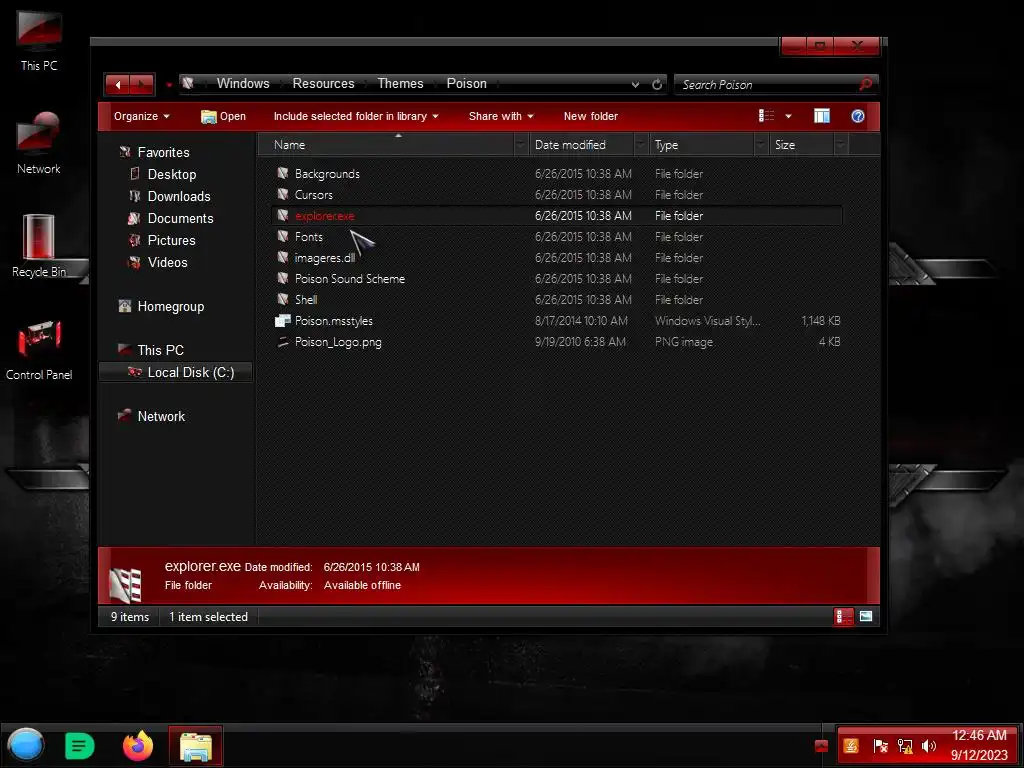Image resolution: width=1024 pixels, height=768 pixels.
Task: Click the Open toolbar button
Action: pyautogui.click(x=223, y=116)
